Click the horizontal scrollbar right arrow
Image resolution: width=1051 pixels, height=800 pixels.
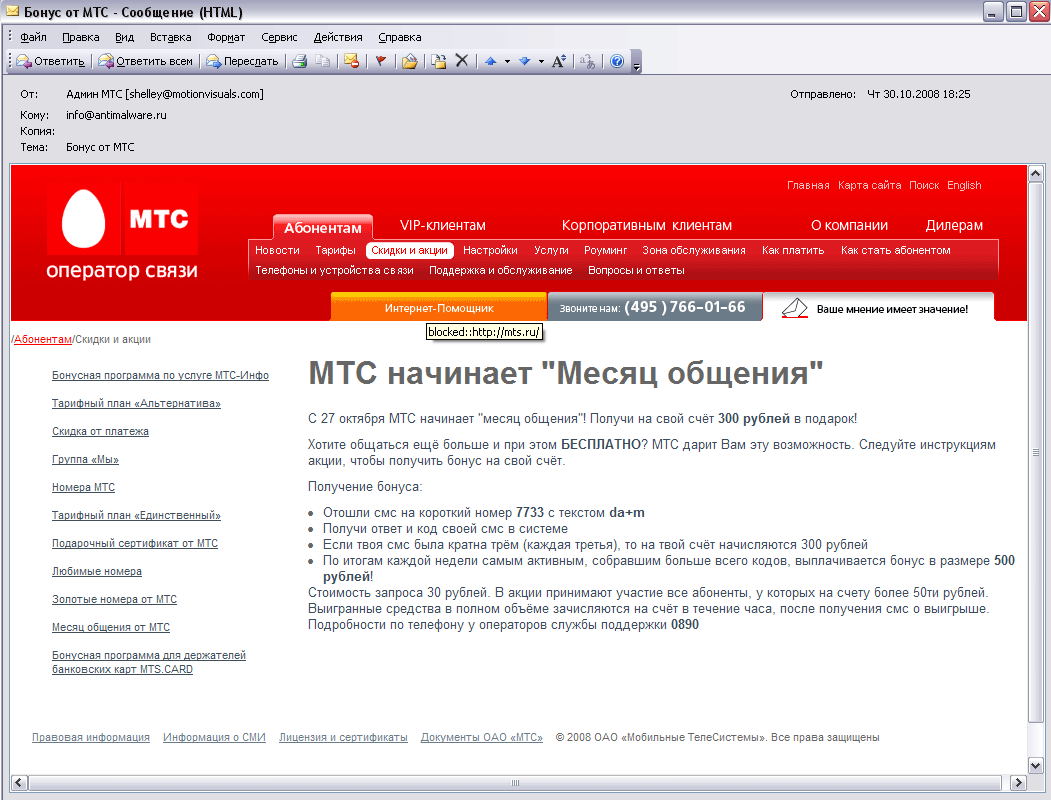1018,782
